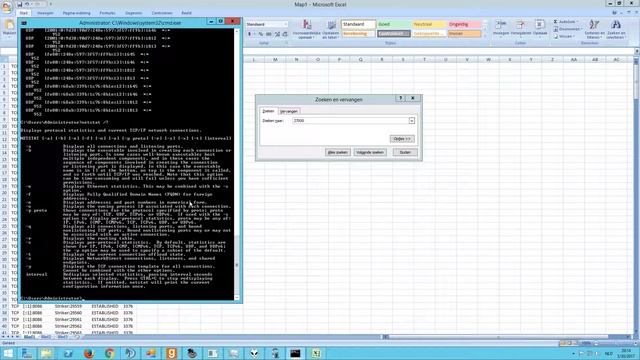
Task: Expand the number format Standaard dropdown
Action: coord(285,24)
